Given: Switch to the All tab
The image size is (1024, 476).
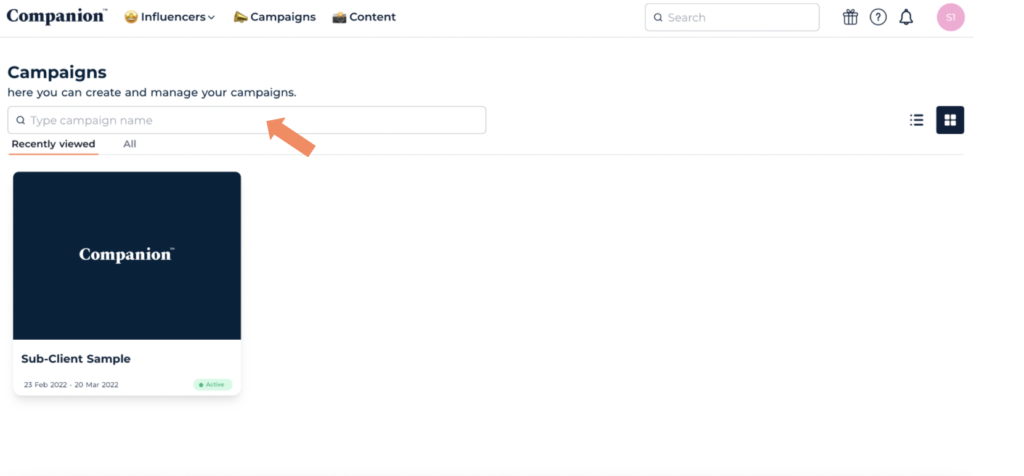Looking at the screenshot, I should coord(130,144).
